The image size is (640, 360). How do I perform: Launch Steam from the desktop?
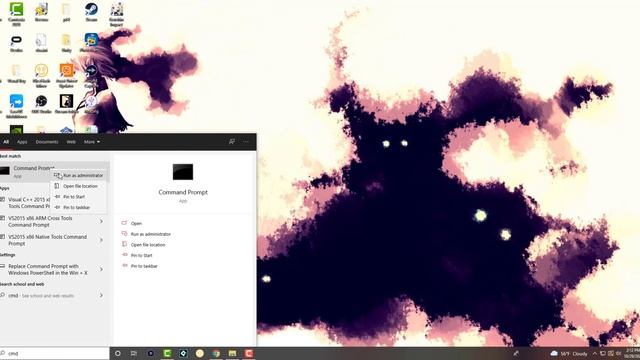91,12
